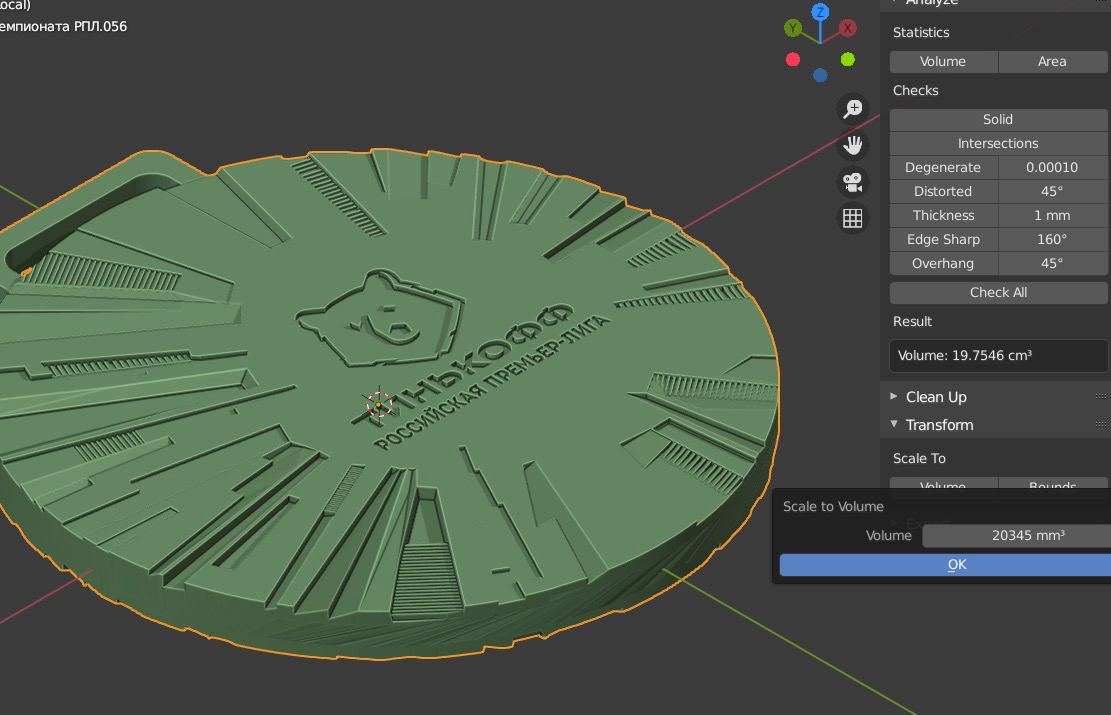Click the red negative X axis dot

[x=793, y=60]
